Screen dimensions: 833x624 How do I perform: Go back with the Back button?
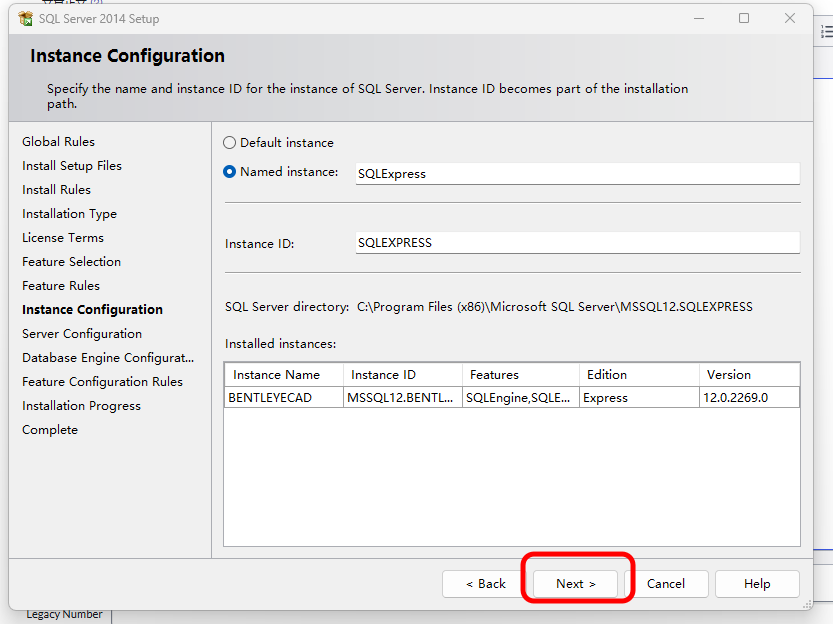(486, 584)
